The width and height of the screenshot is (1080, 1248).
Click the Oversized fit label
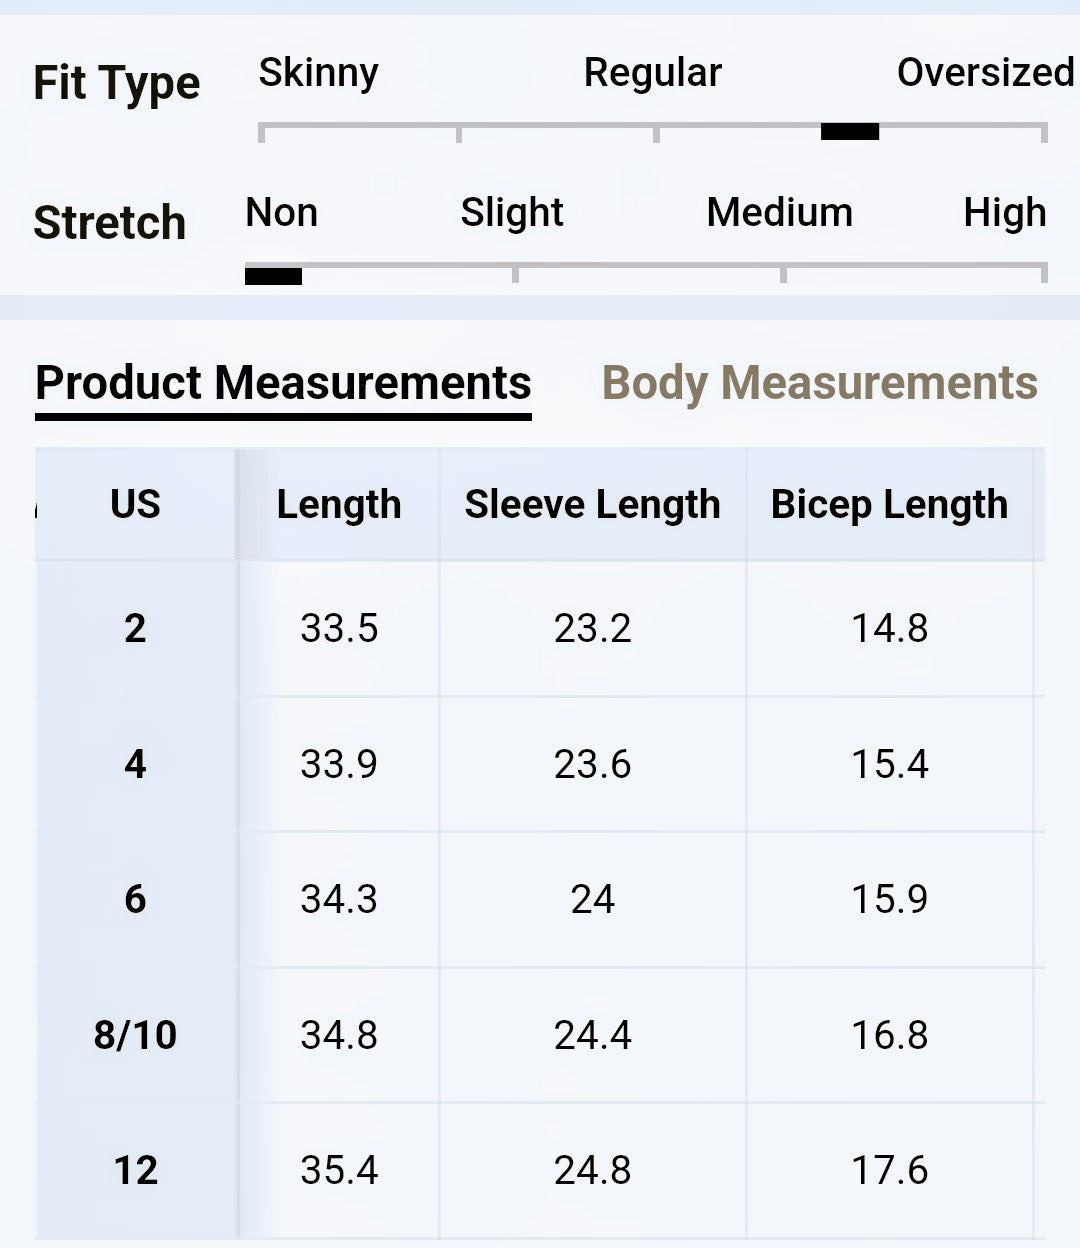pos(985,72)
